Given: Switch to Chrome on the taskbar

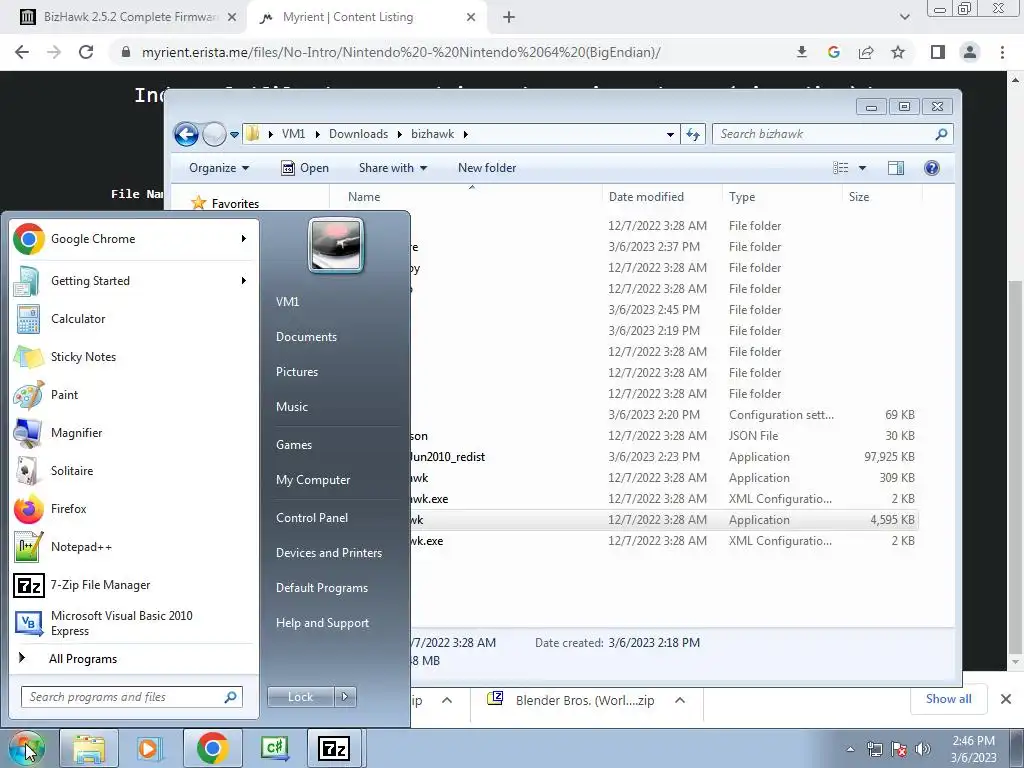Looking at the screenshot, I should point(212,748).
